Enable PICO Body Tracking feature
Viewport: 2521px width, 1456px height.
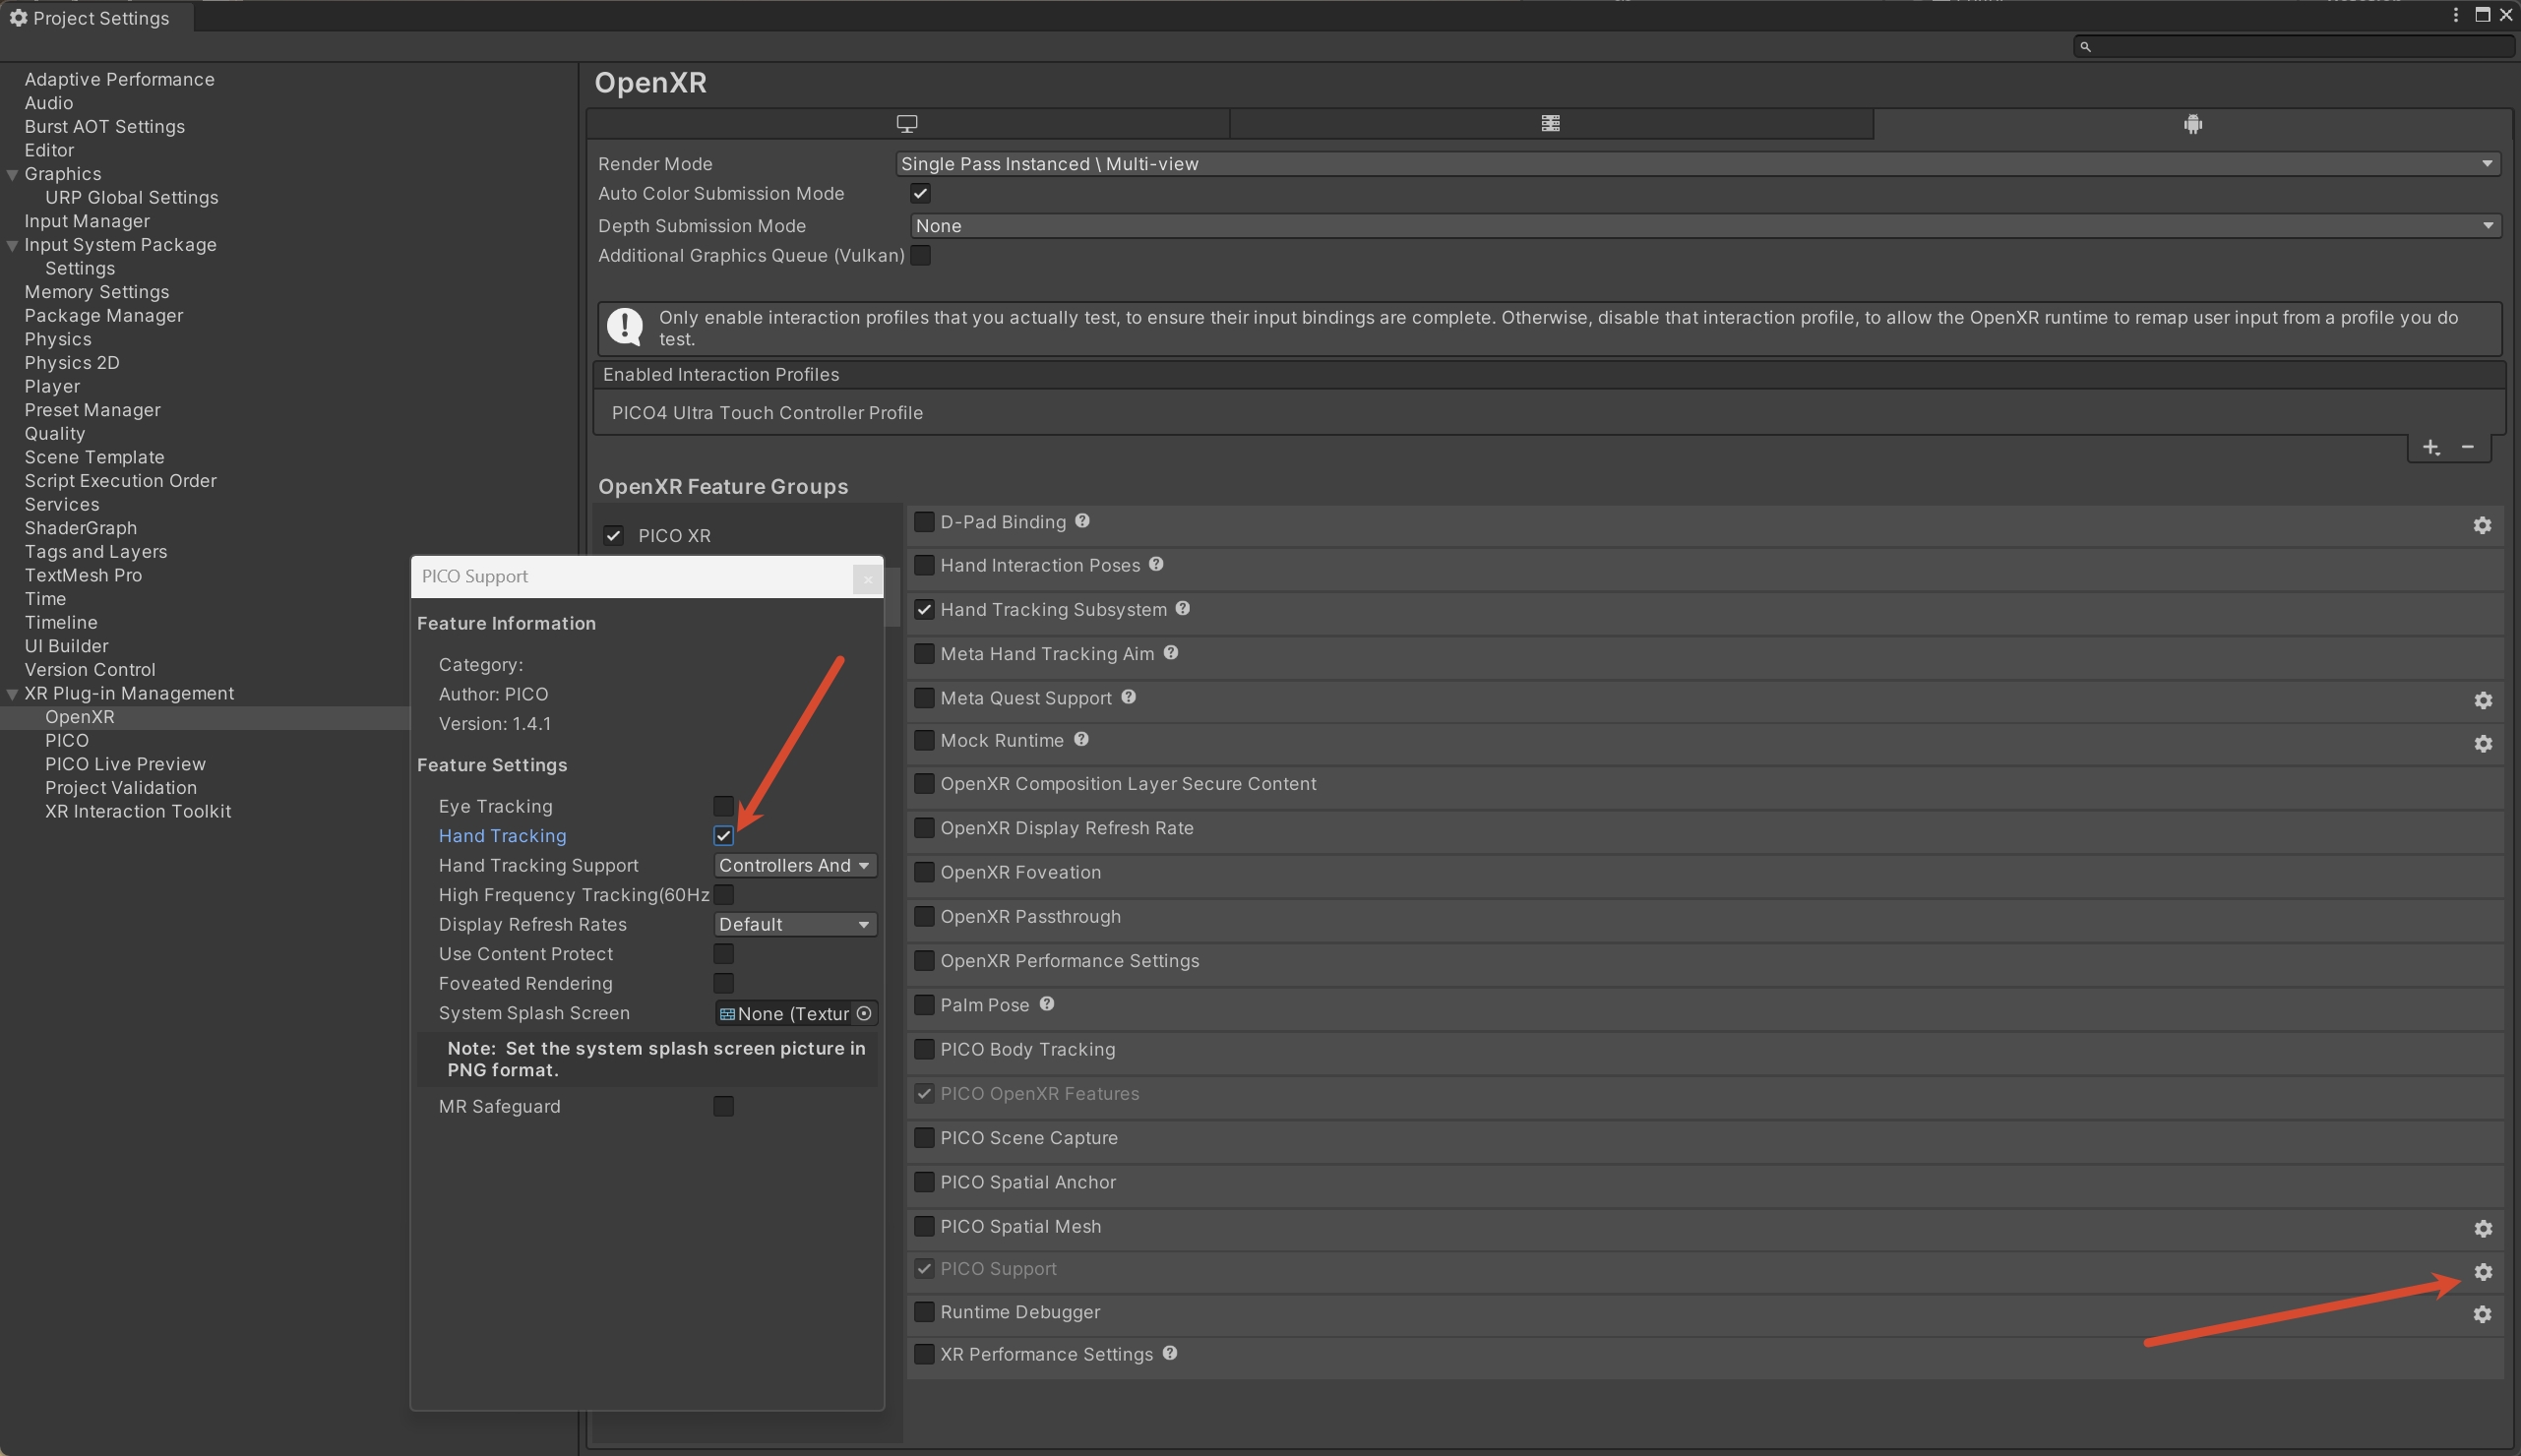coord(924,1049)
